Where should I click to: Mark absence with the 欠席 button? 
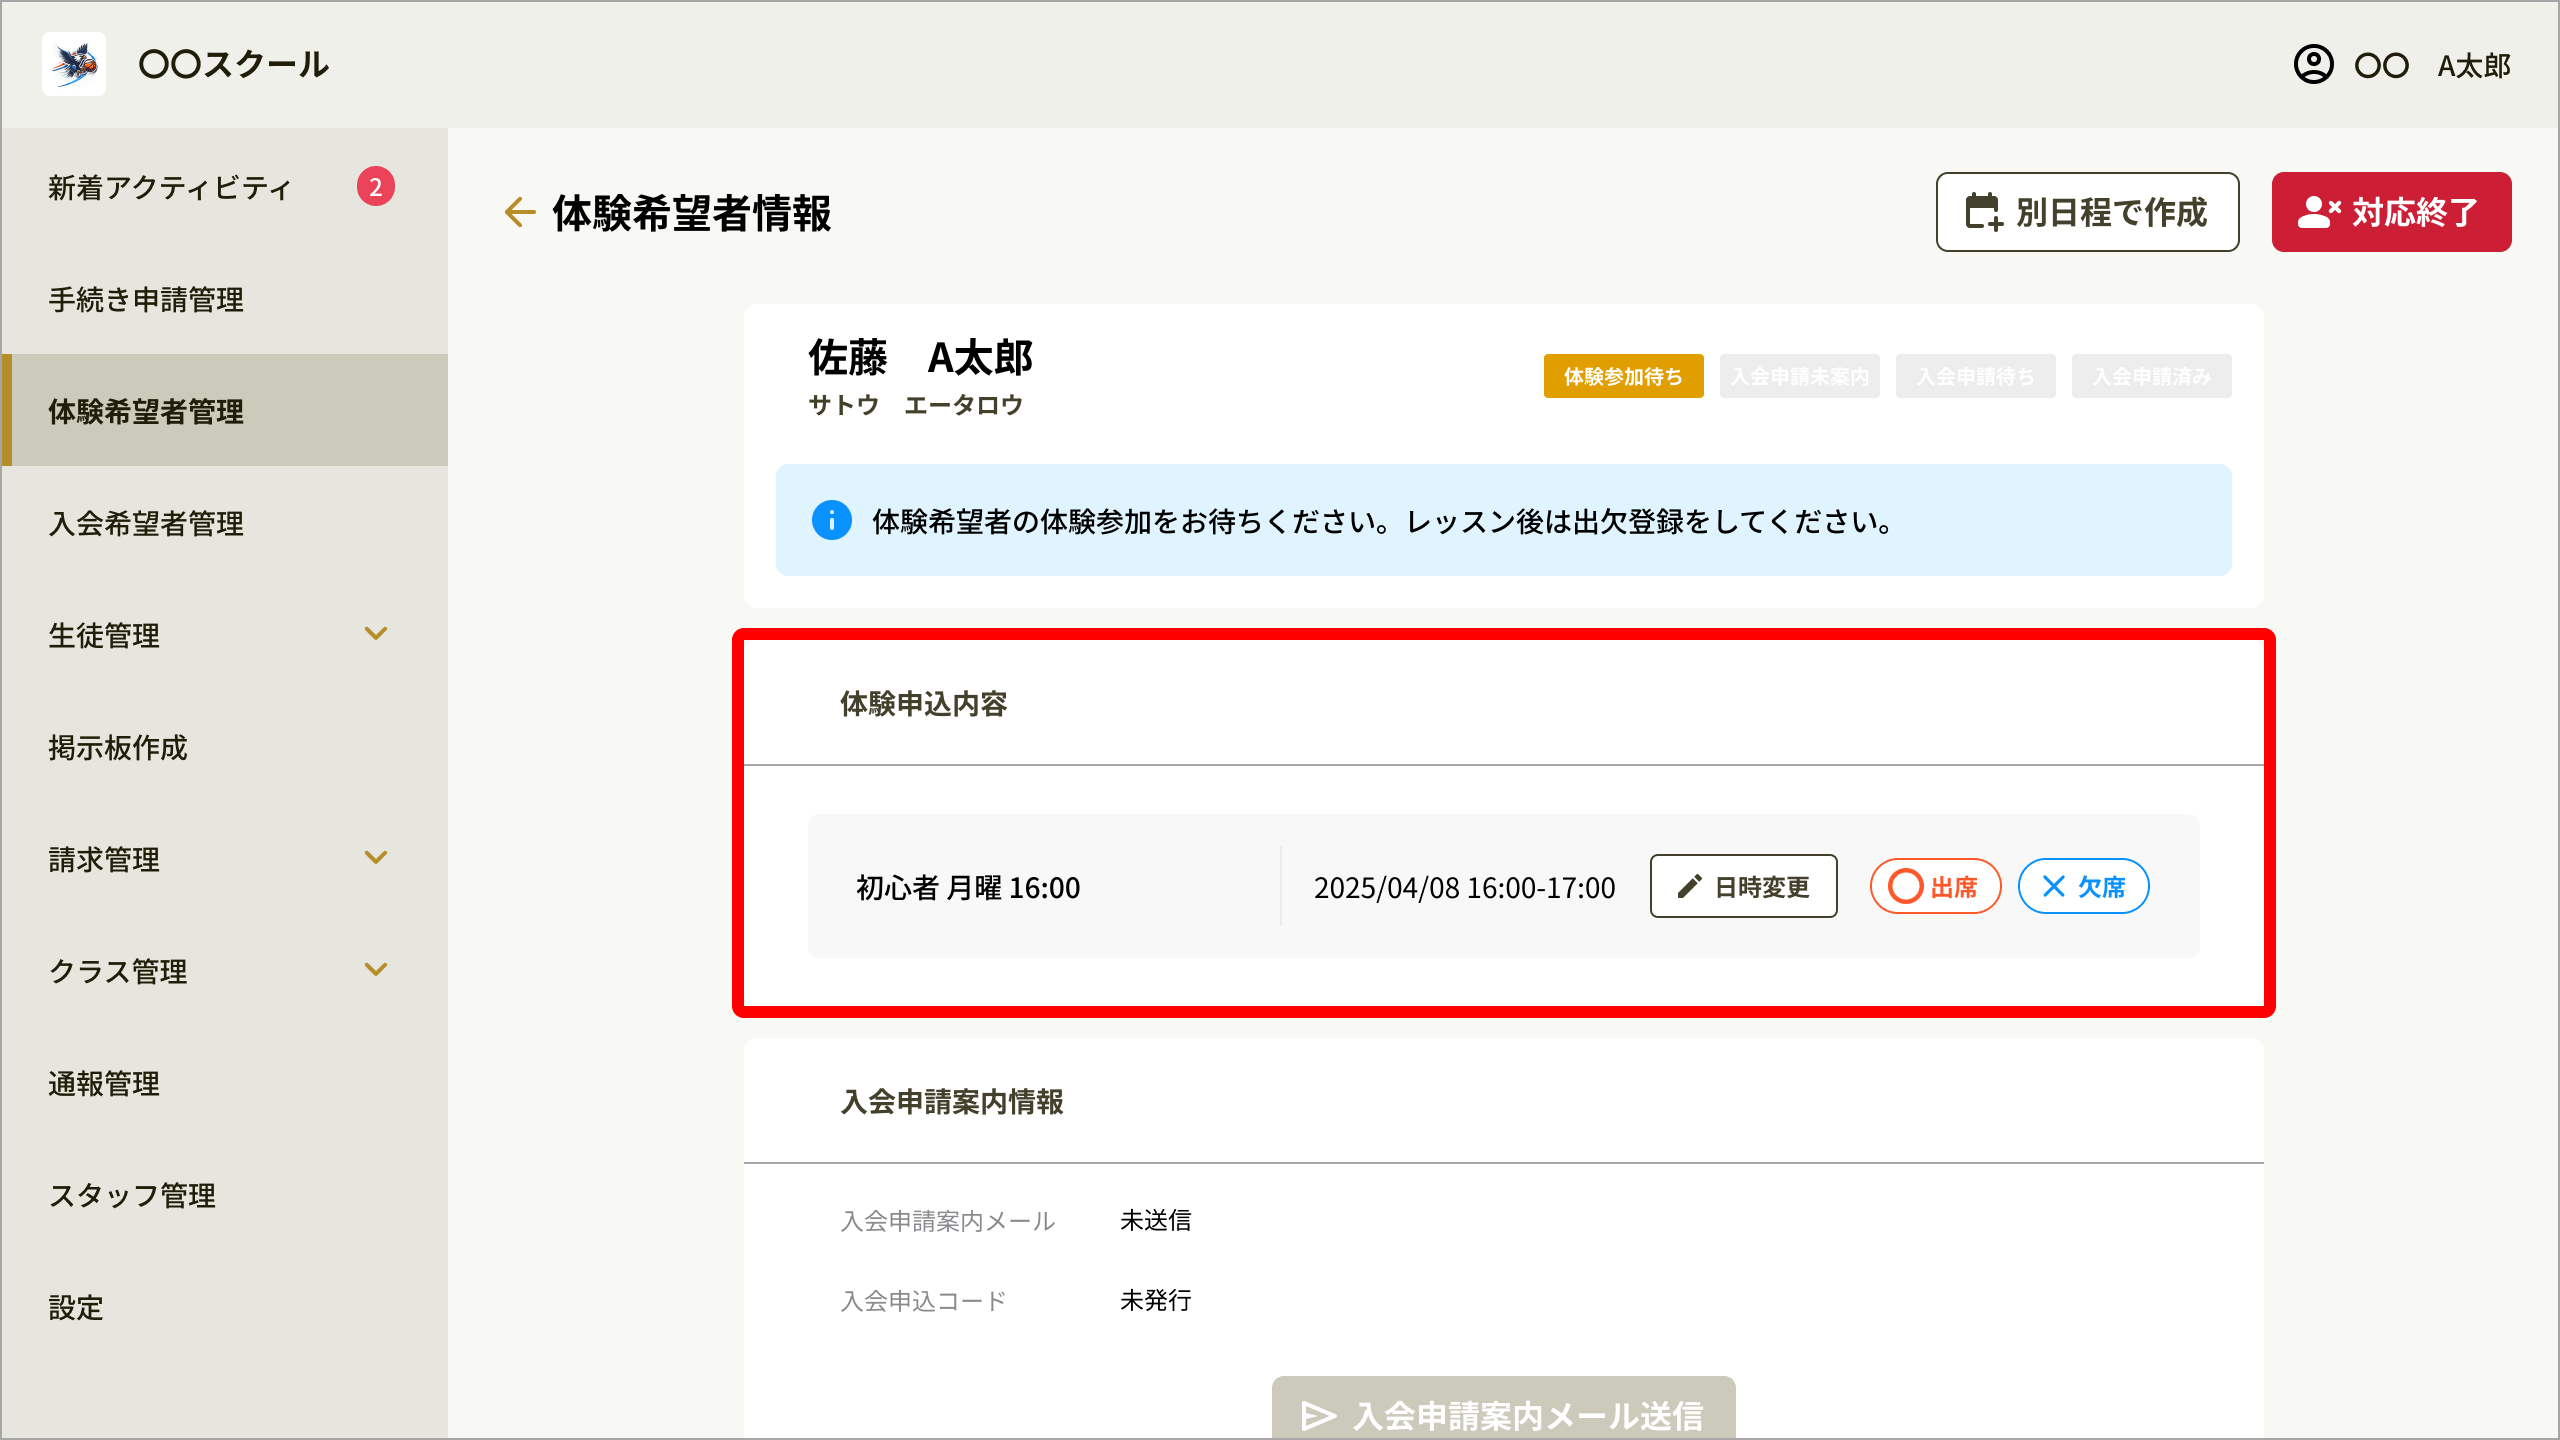click(2083, 886)
